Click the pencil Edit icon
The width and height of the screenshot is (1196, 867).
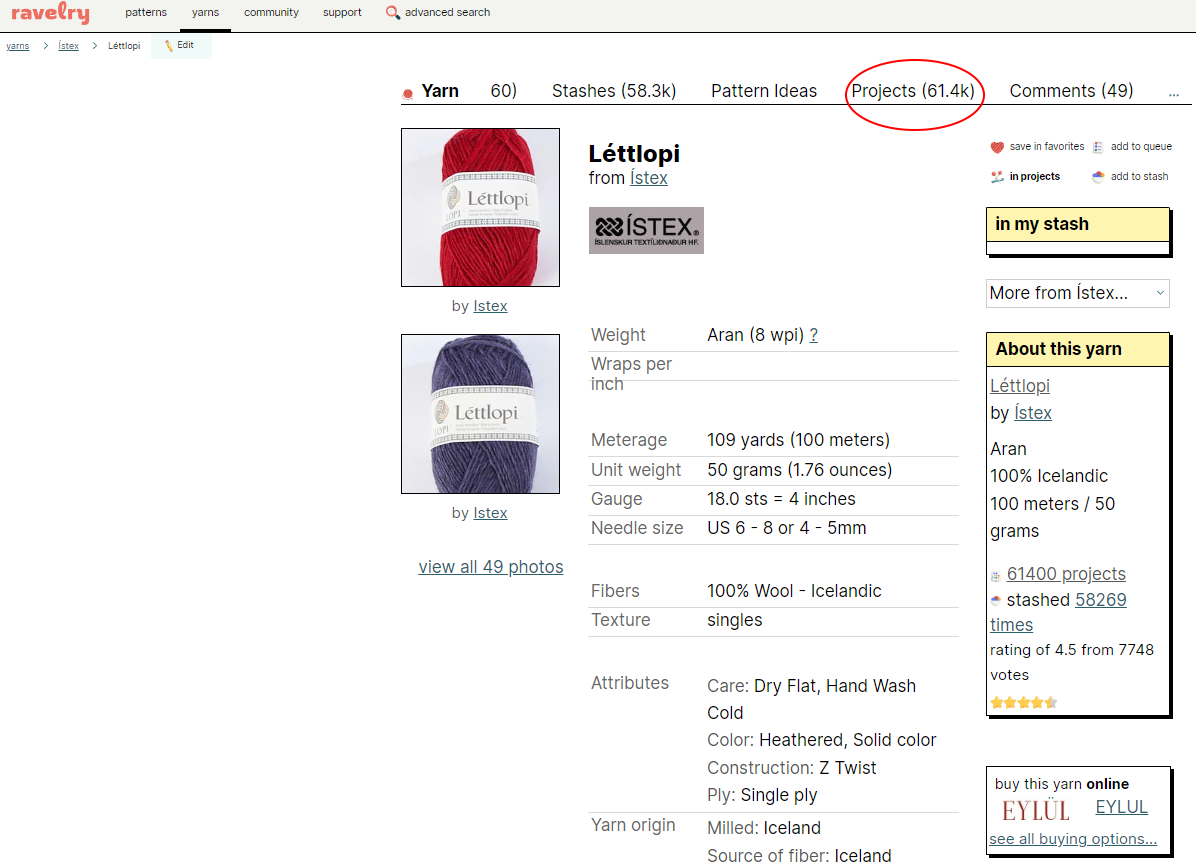[169, 46]
